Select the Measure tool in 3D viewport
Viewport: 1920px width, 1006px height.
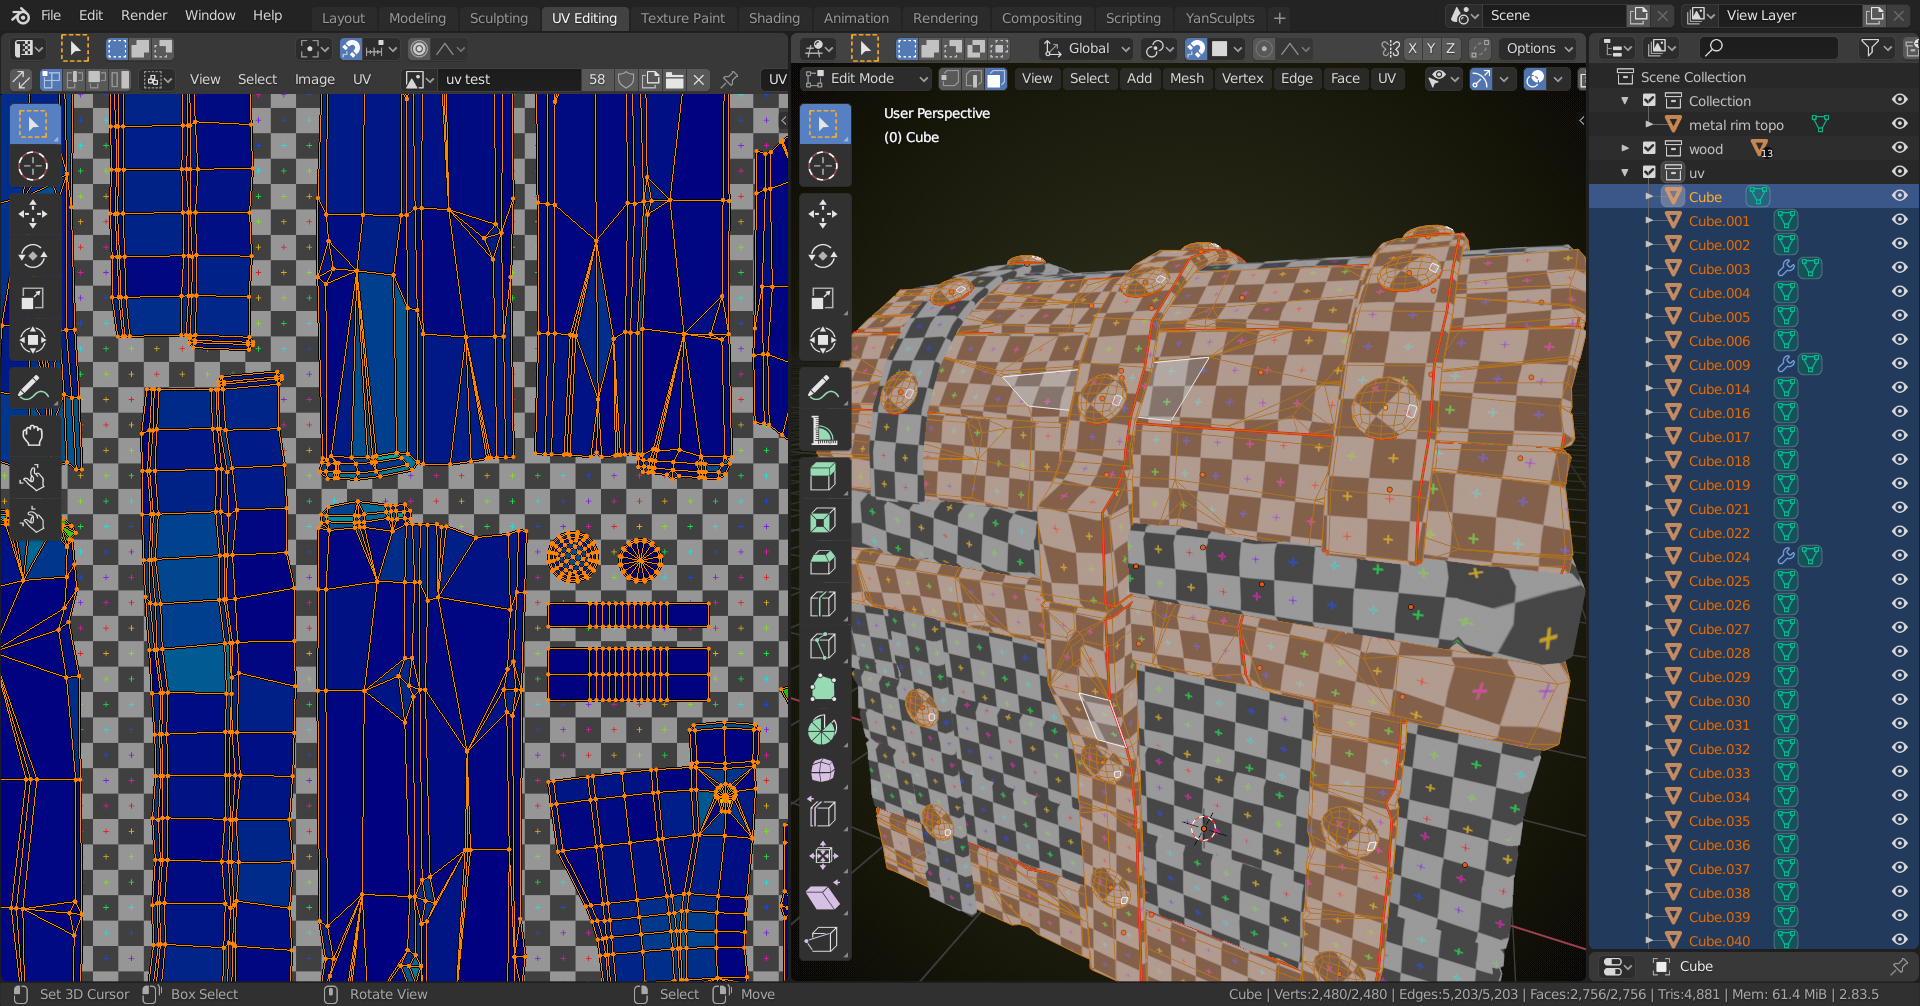823,431
